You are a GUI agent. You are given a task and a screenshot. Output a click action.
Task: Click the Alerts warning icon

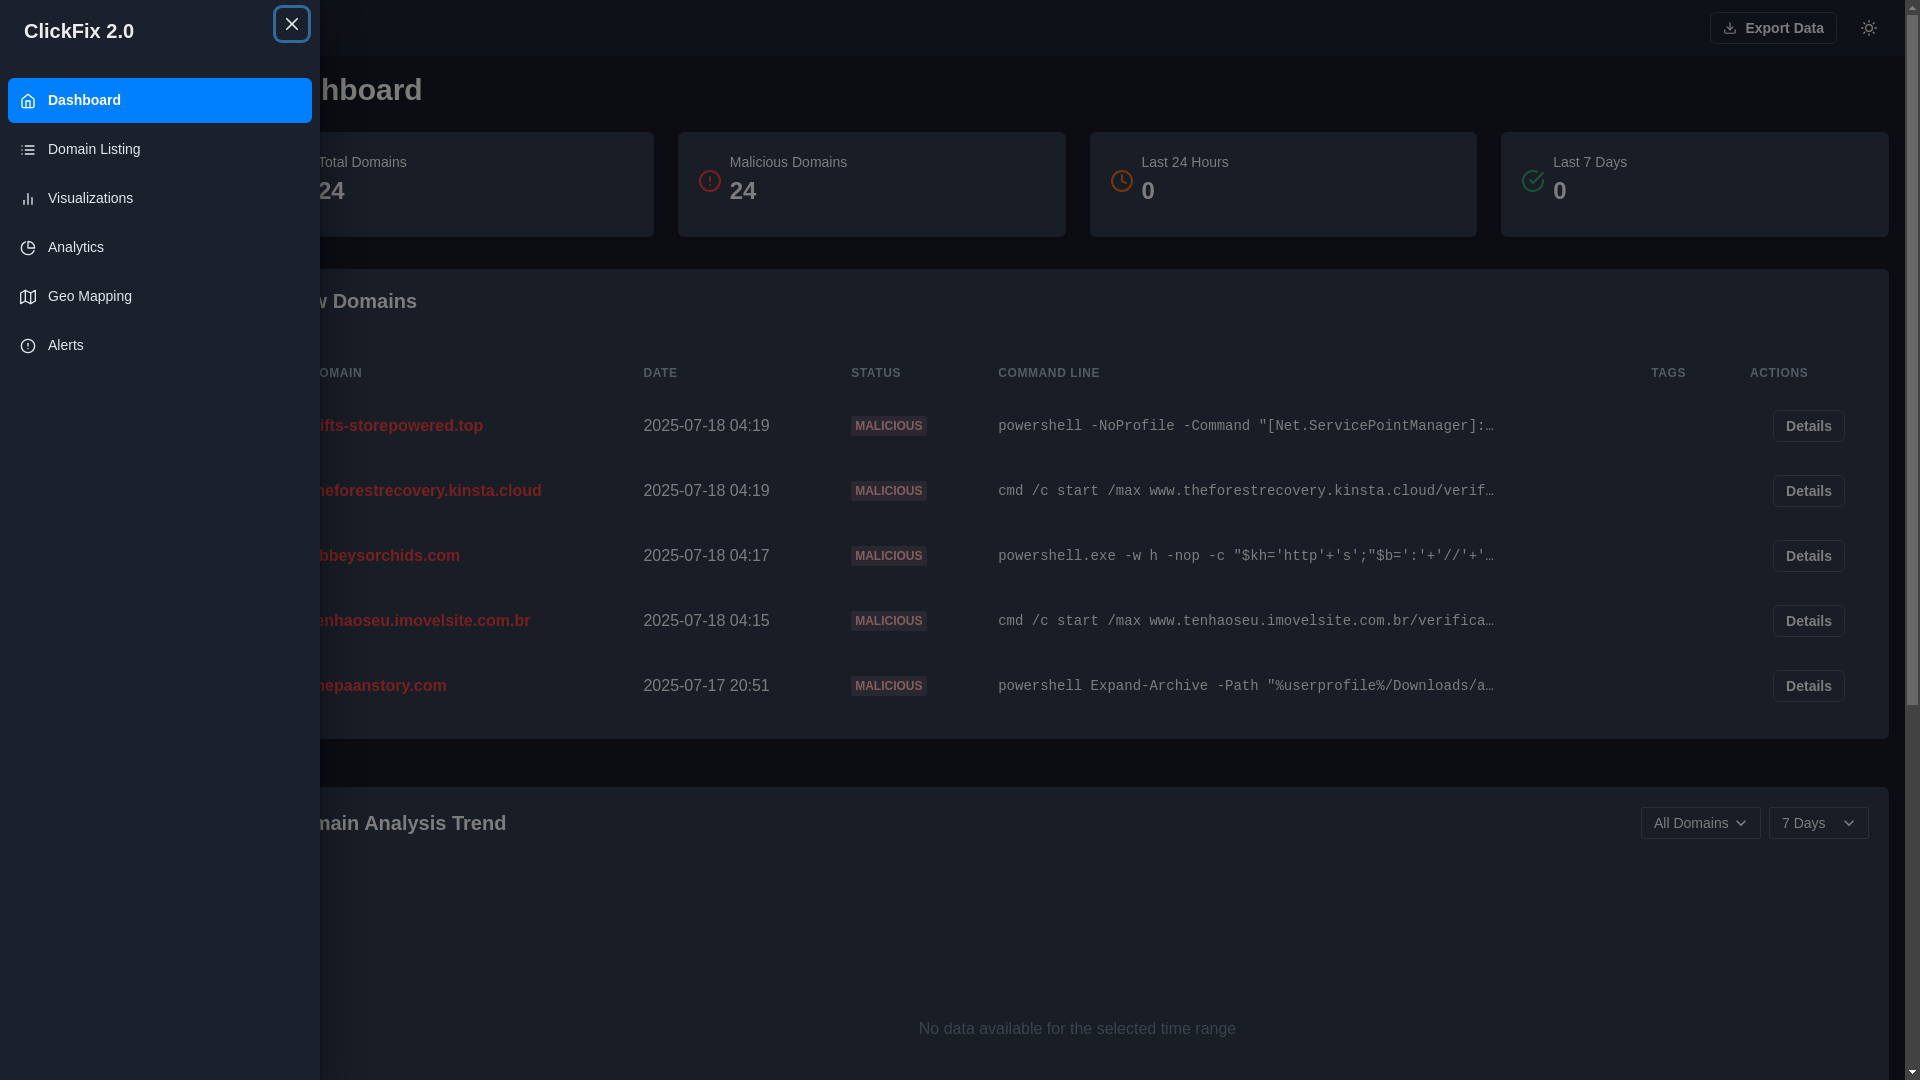tap(28, 346)
